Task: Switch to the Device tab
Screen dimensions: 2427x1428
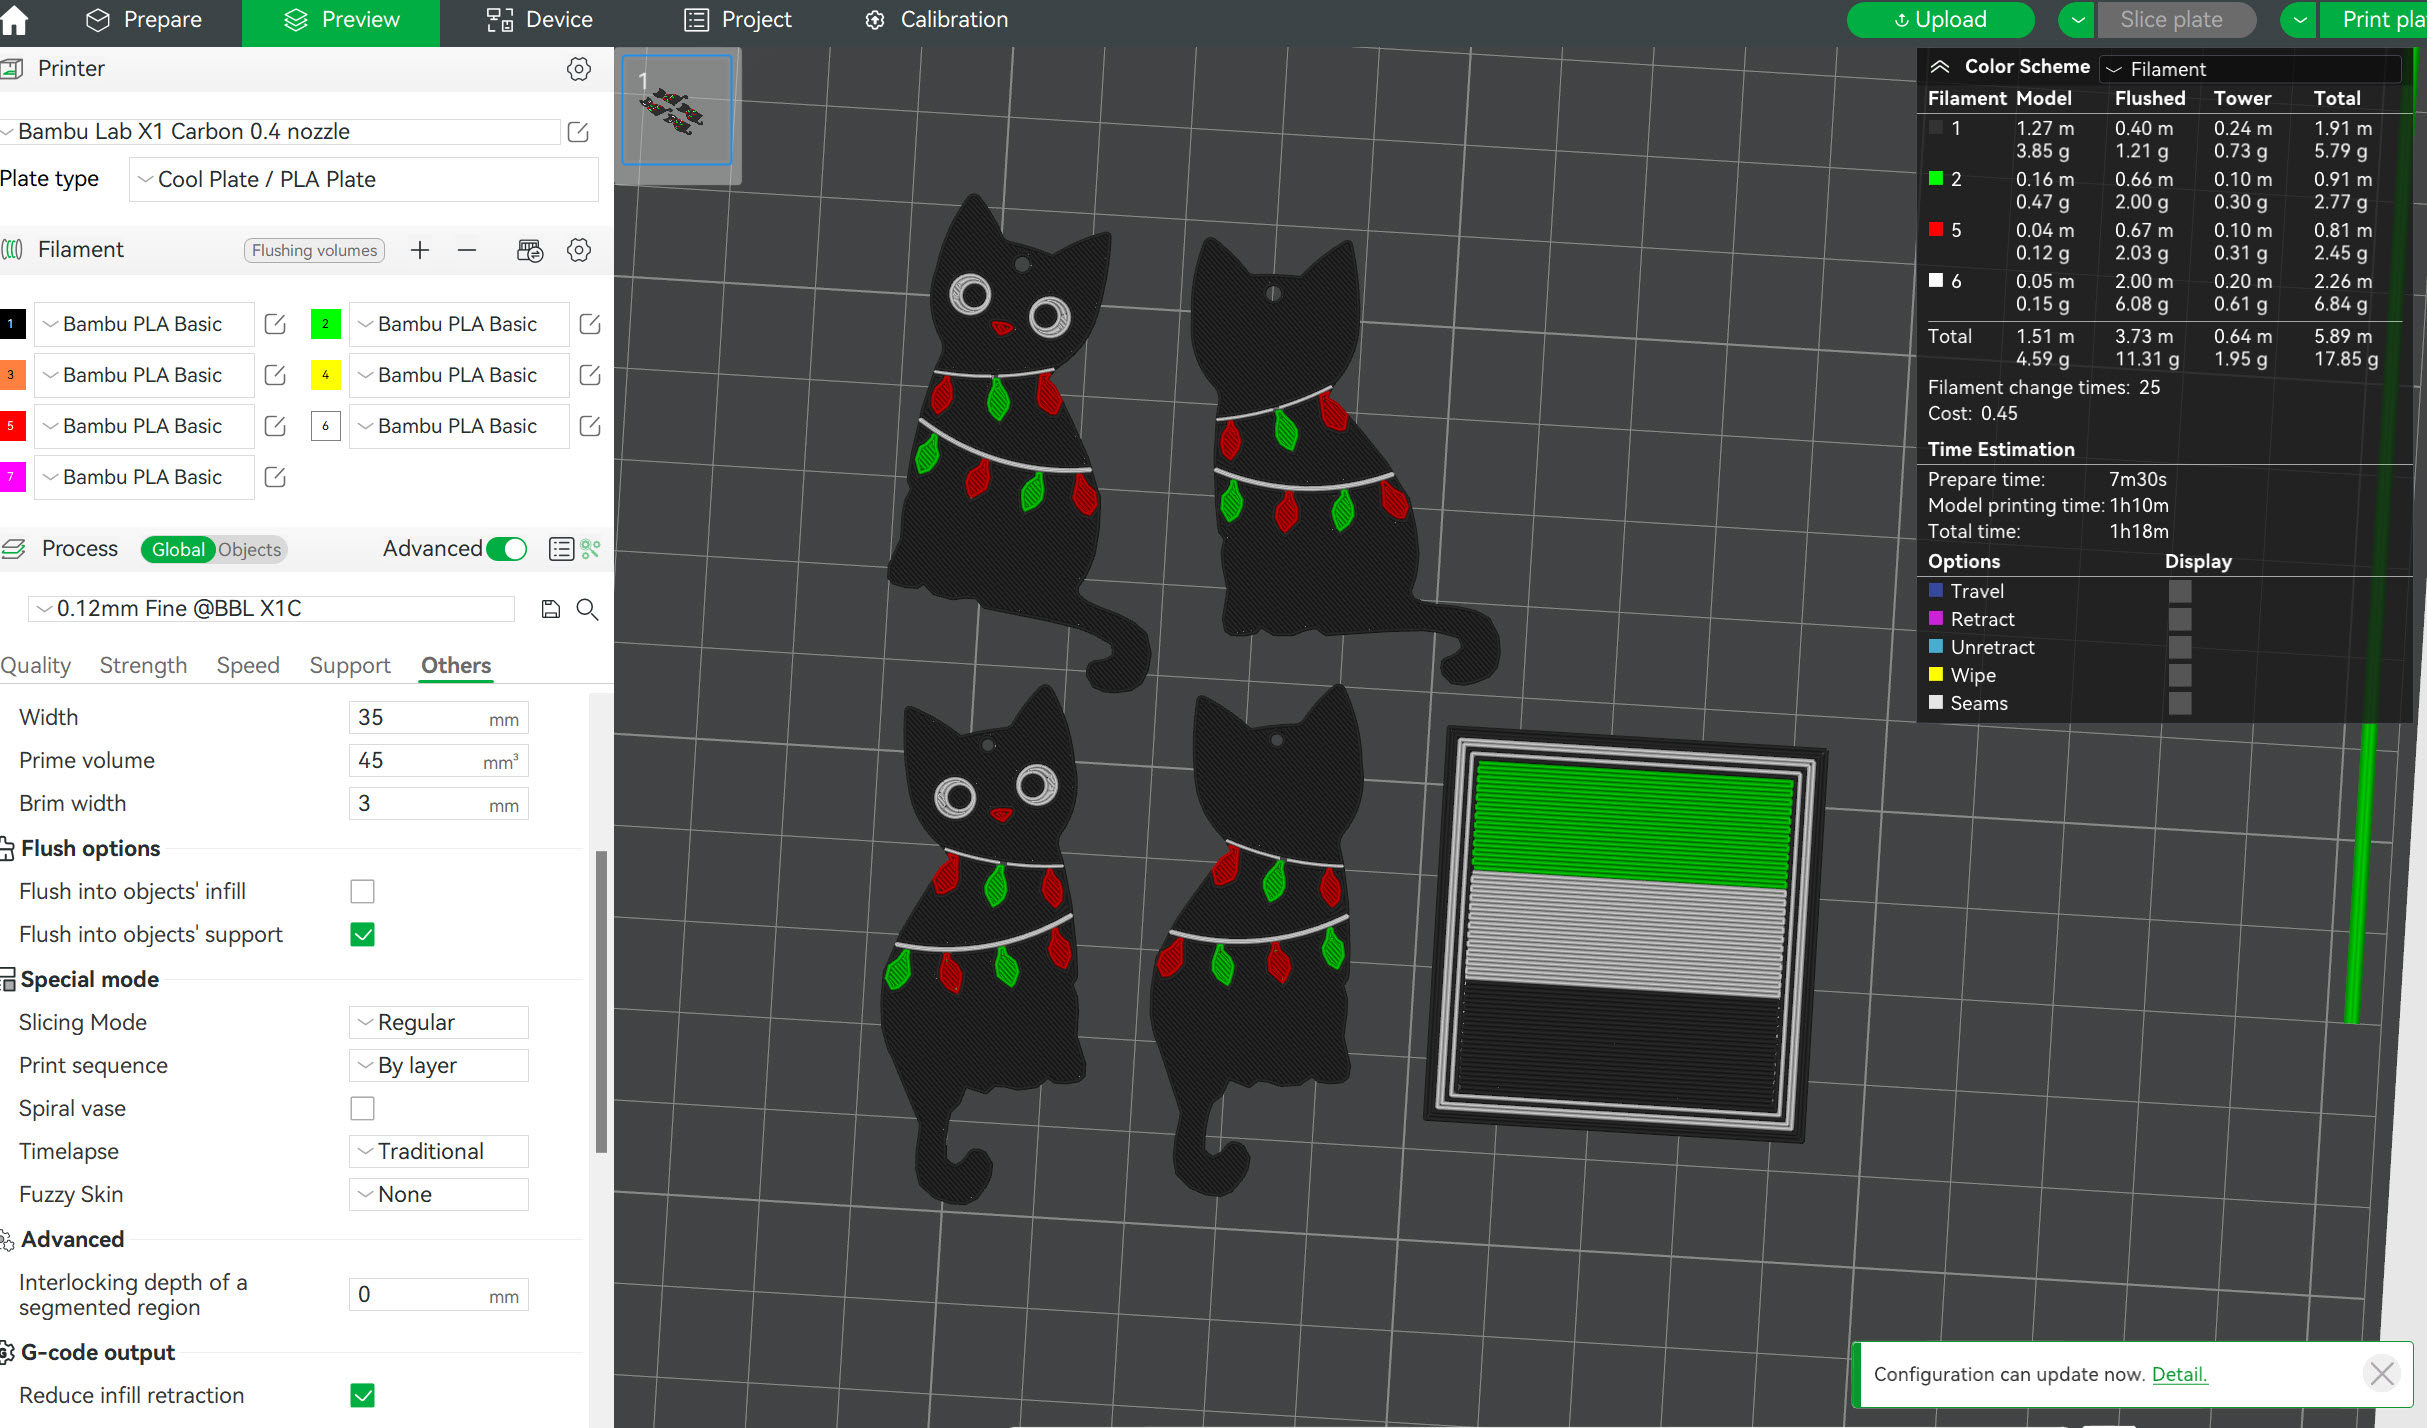Action: pos(540,20)
